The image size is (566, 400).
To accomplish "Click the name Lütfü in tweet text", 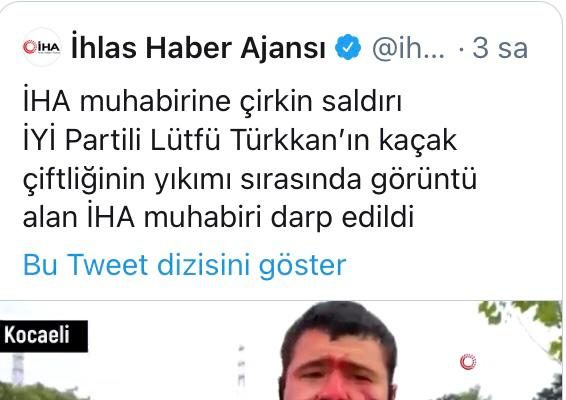I will point(185,140).
